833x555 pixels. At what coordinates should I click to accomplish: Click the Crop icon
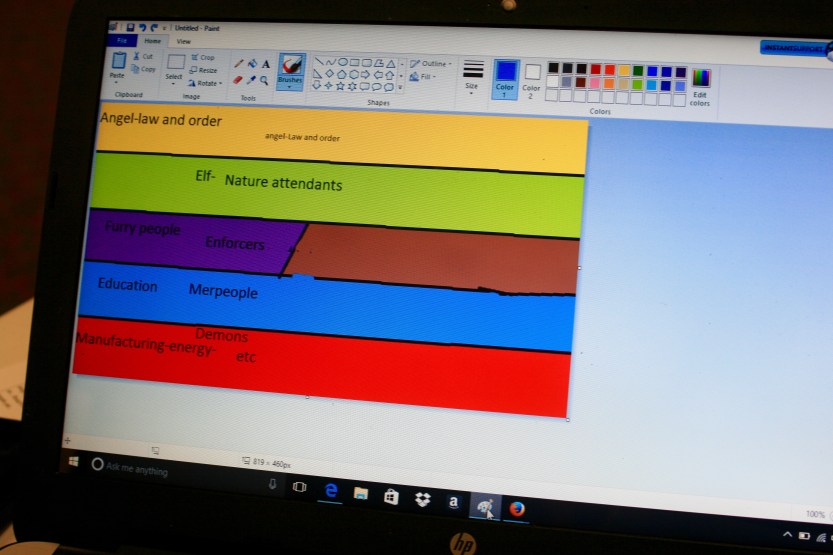[x=202, y=58]
